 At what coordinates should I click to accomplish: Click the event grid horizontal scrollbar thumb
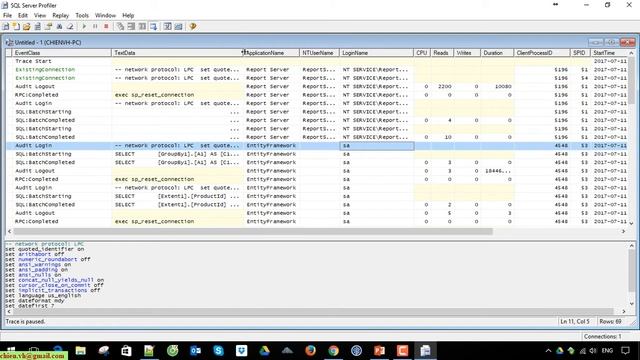[x=253, y=231]
